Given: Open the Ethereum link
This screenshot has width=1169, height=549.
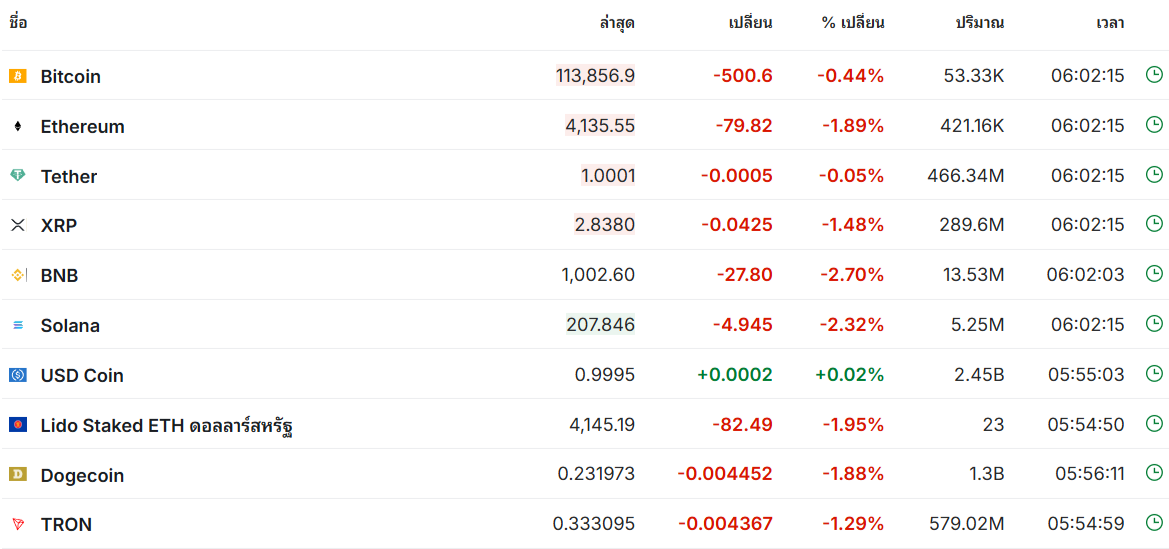Looking at the screenshot, I should 82,126.
